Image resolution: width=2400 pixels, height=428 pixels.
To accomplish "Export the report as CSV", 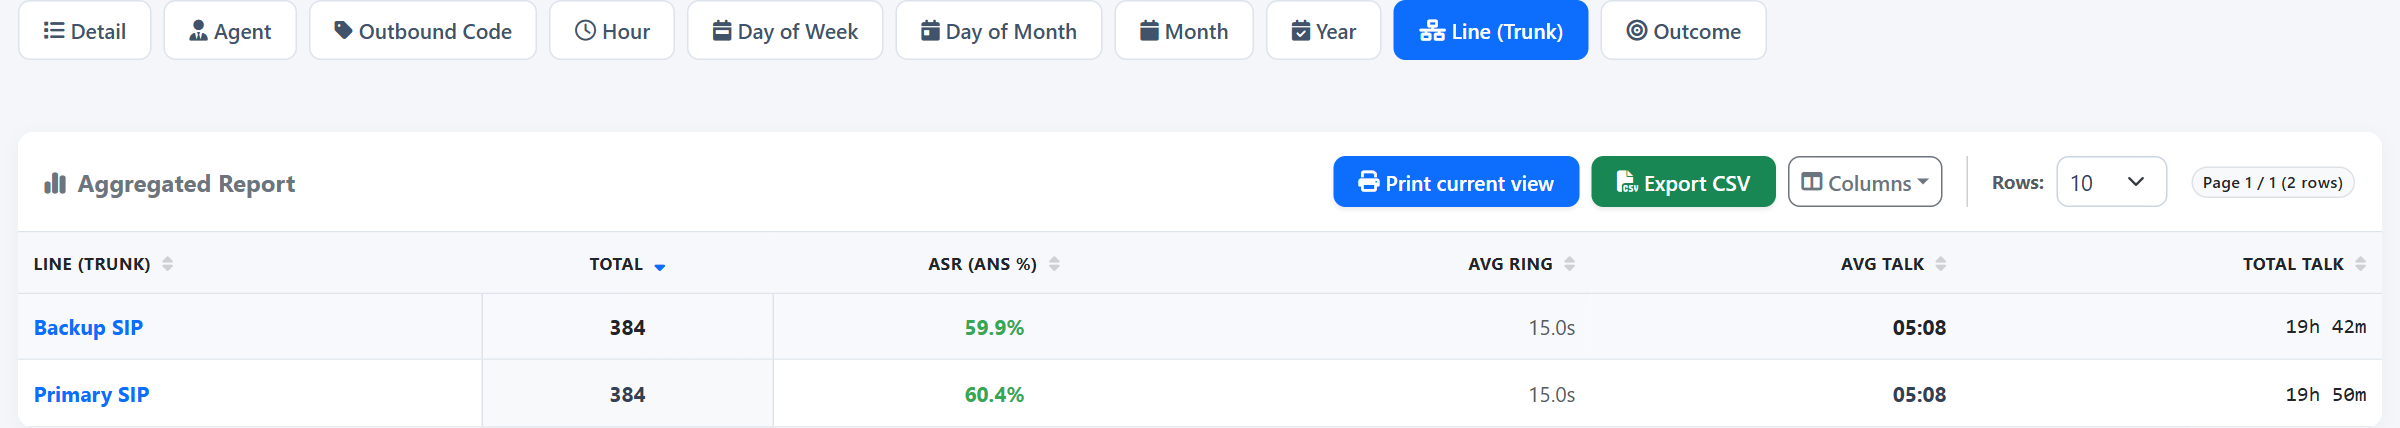I will (x=1684, y=182).
